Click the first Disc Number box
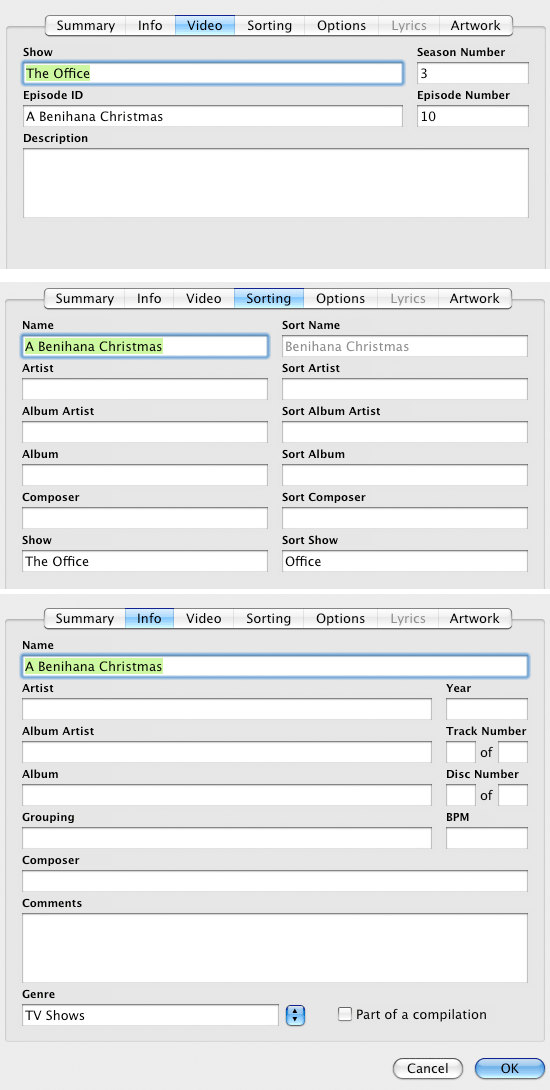Image resolution: width=550 pixels, height=1090 pixels. pyautogui.click(x=460, y=795)
